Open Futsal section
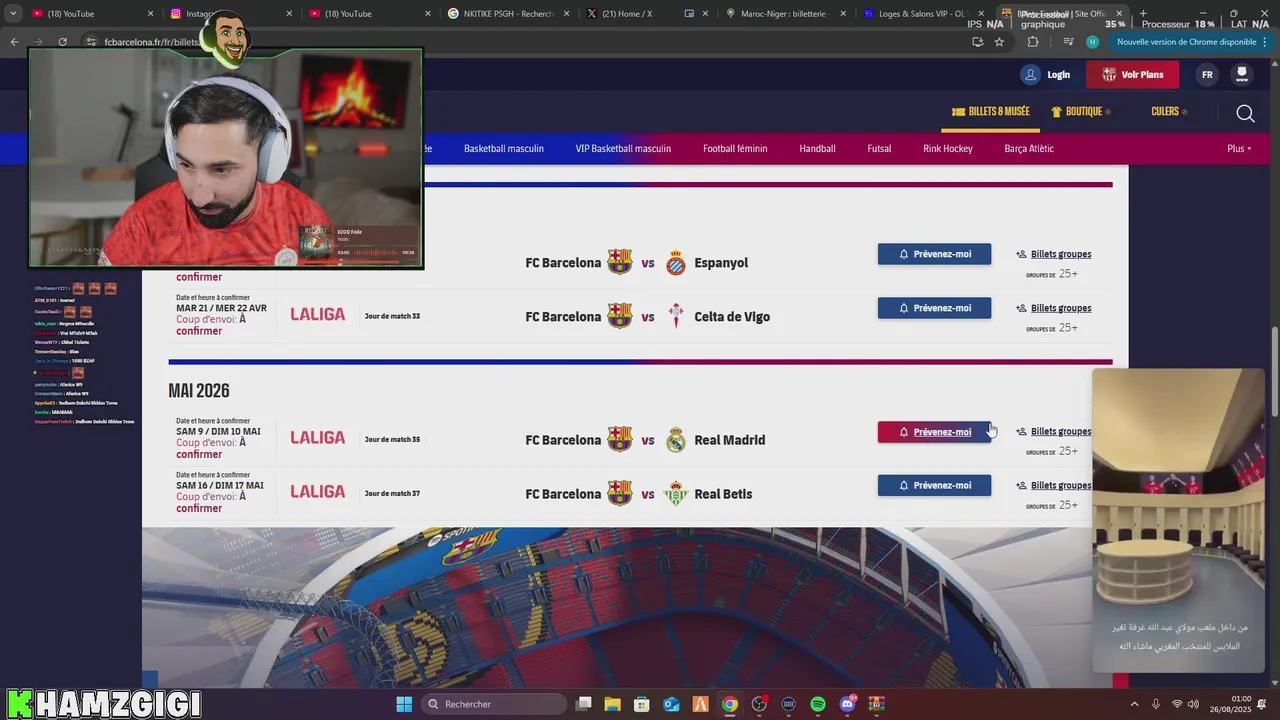 point(879,148)
